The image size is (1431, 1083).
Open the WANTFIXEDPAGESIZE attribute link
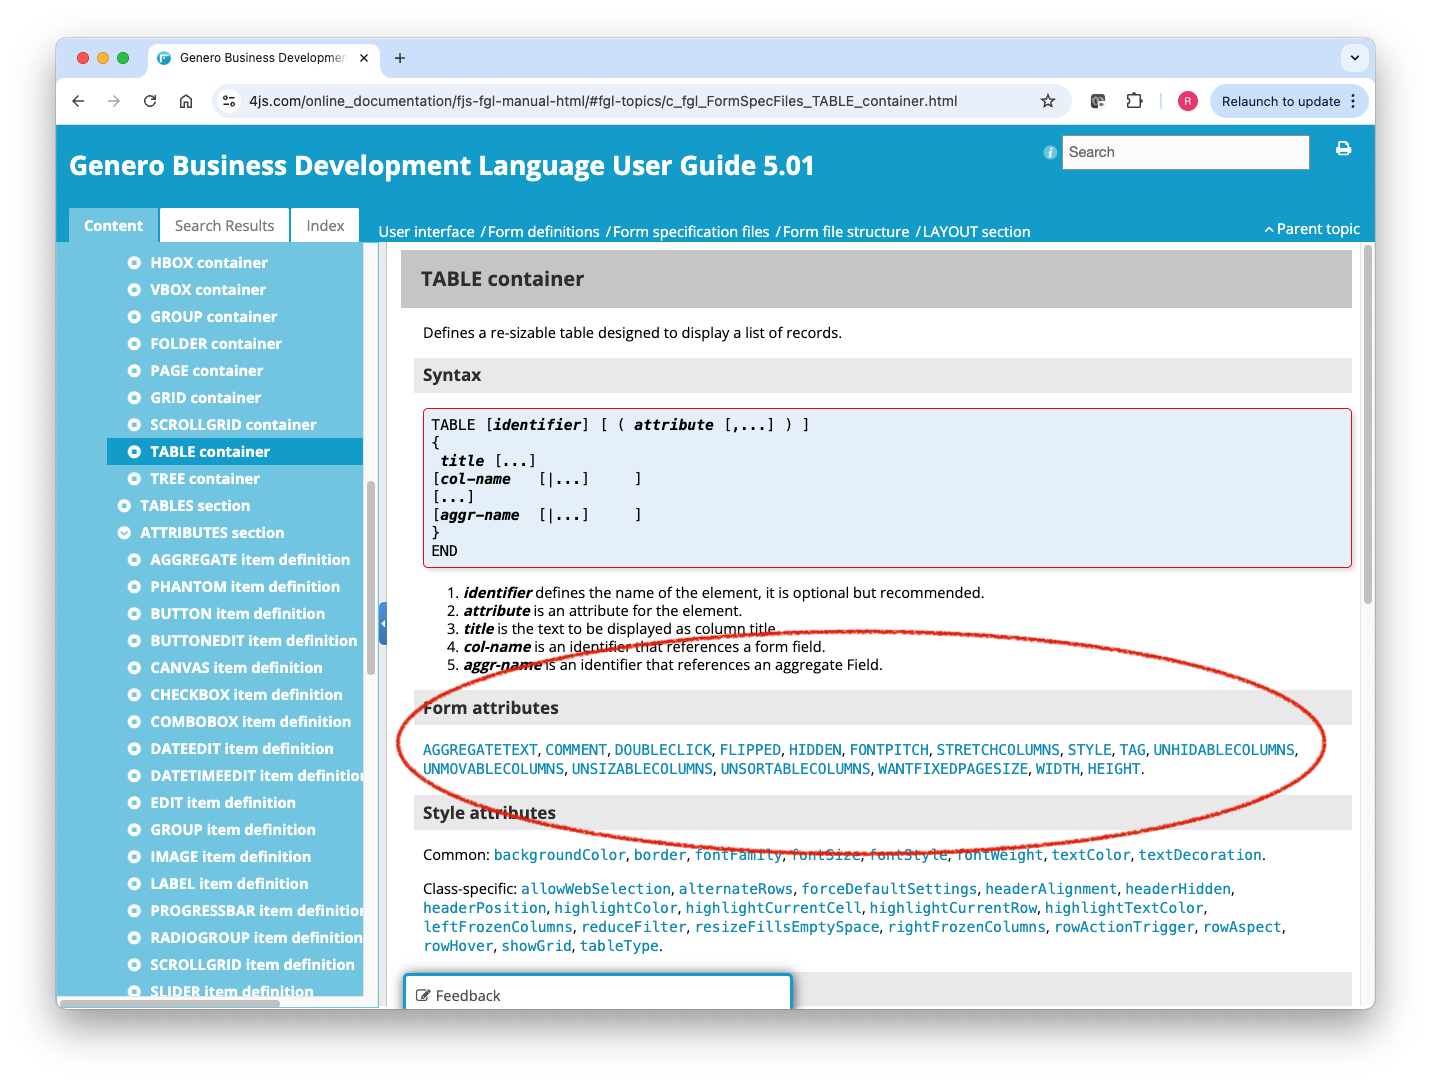coord(953,769)
